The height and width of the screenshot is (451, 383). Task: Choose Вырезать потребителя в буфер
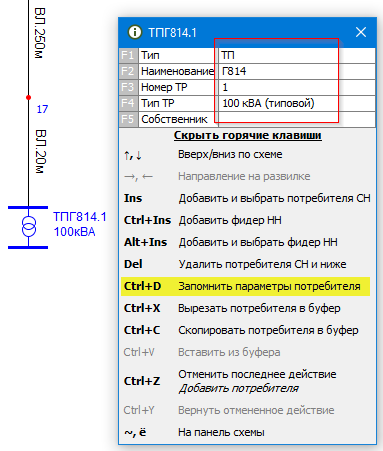(x=259, y=308)
